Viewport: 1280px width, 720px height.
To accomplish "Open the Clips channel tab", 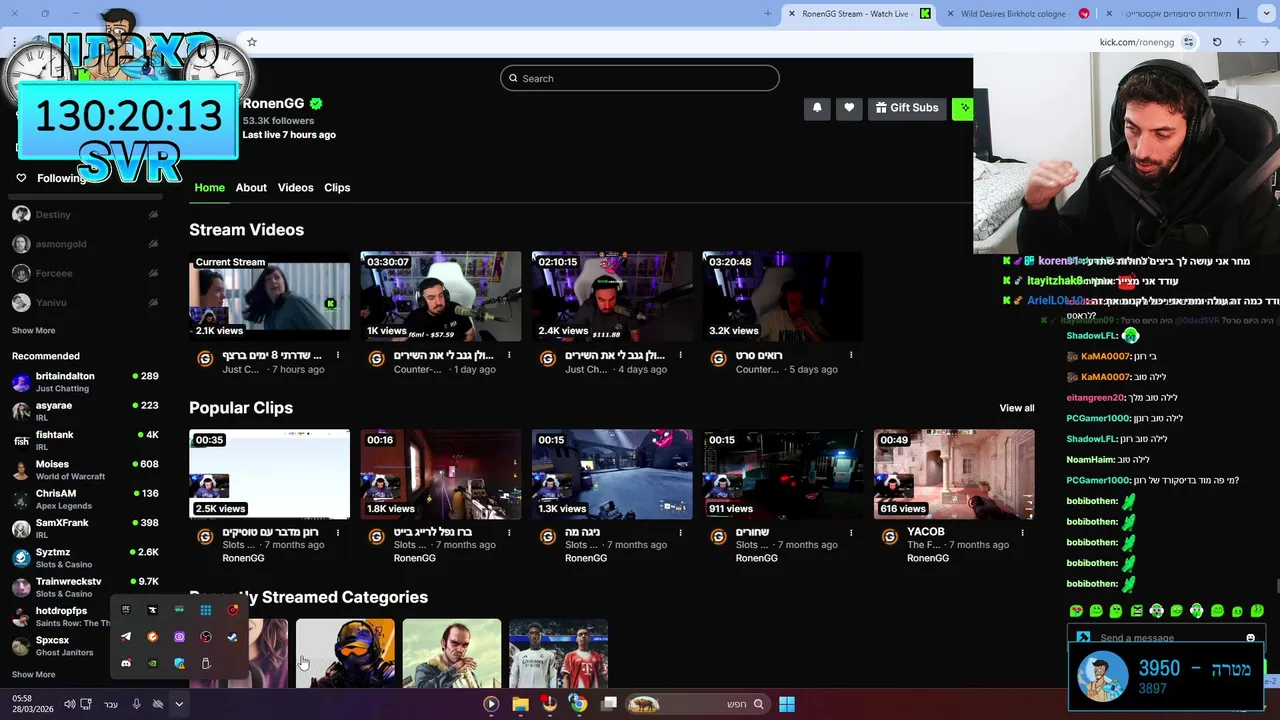I will click(337, 187).
